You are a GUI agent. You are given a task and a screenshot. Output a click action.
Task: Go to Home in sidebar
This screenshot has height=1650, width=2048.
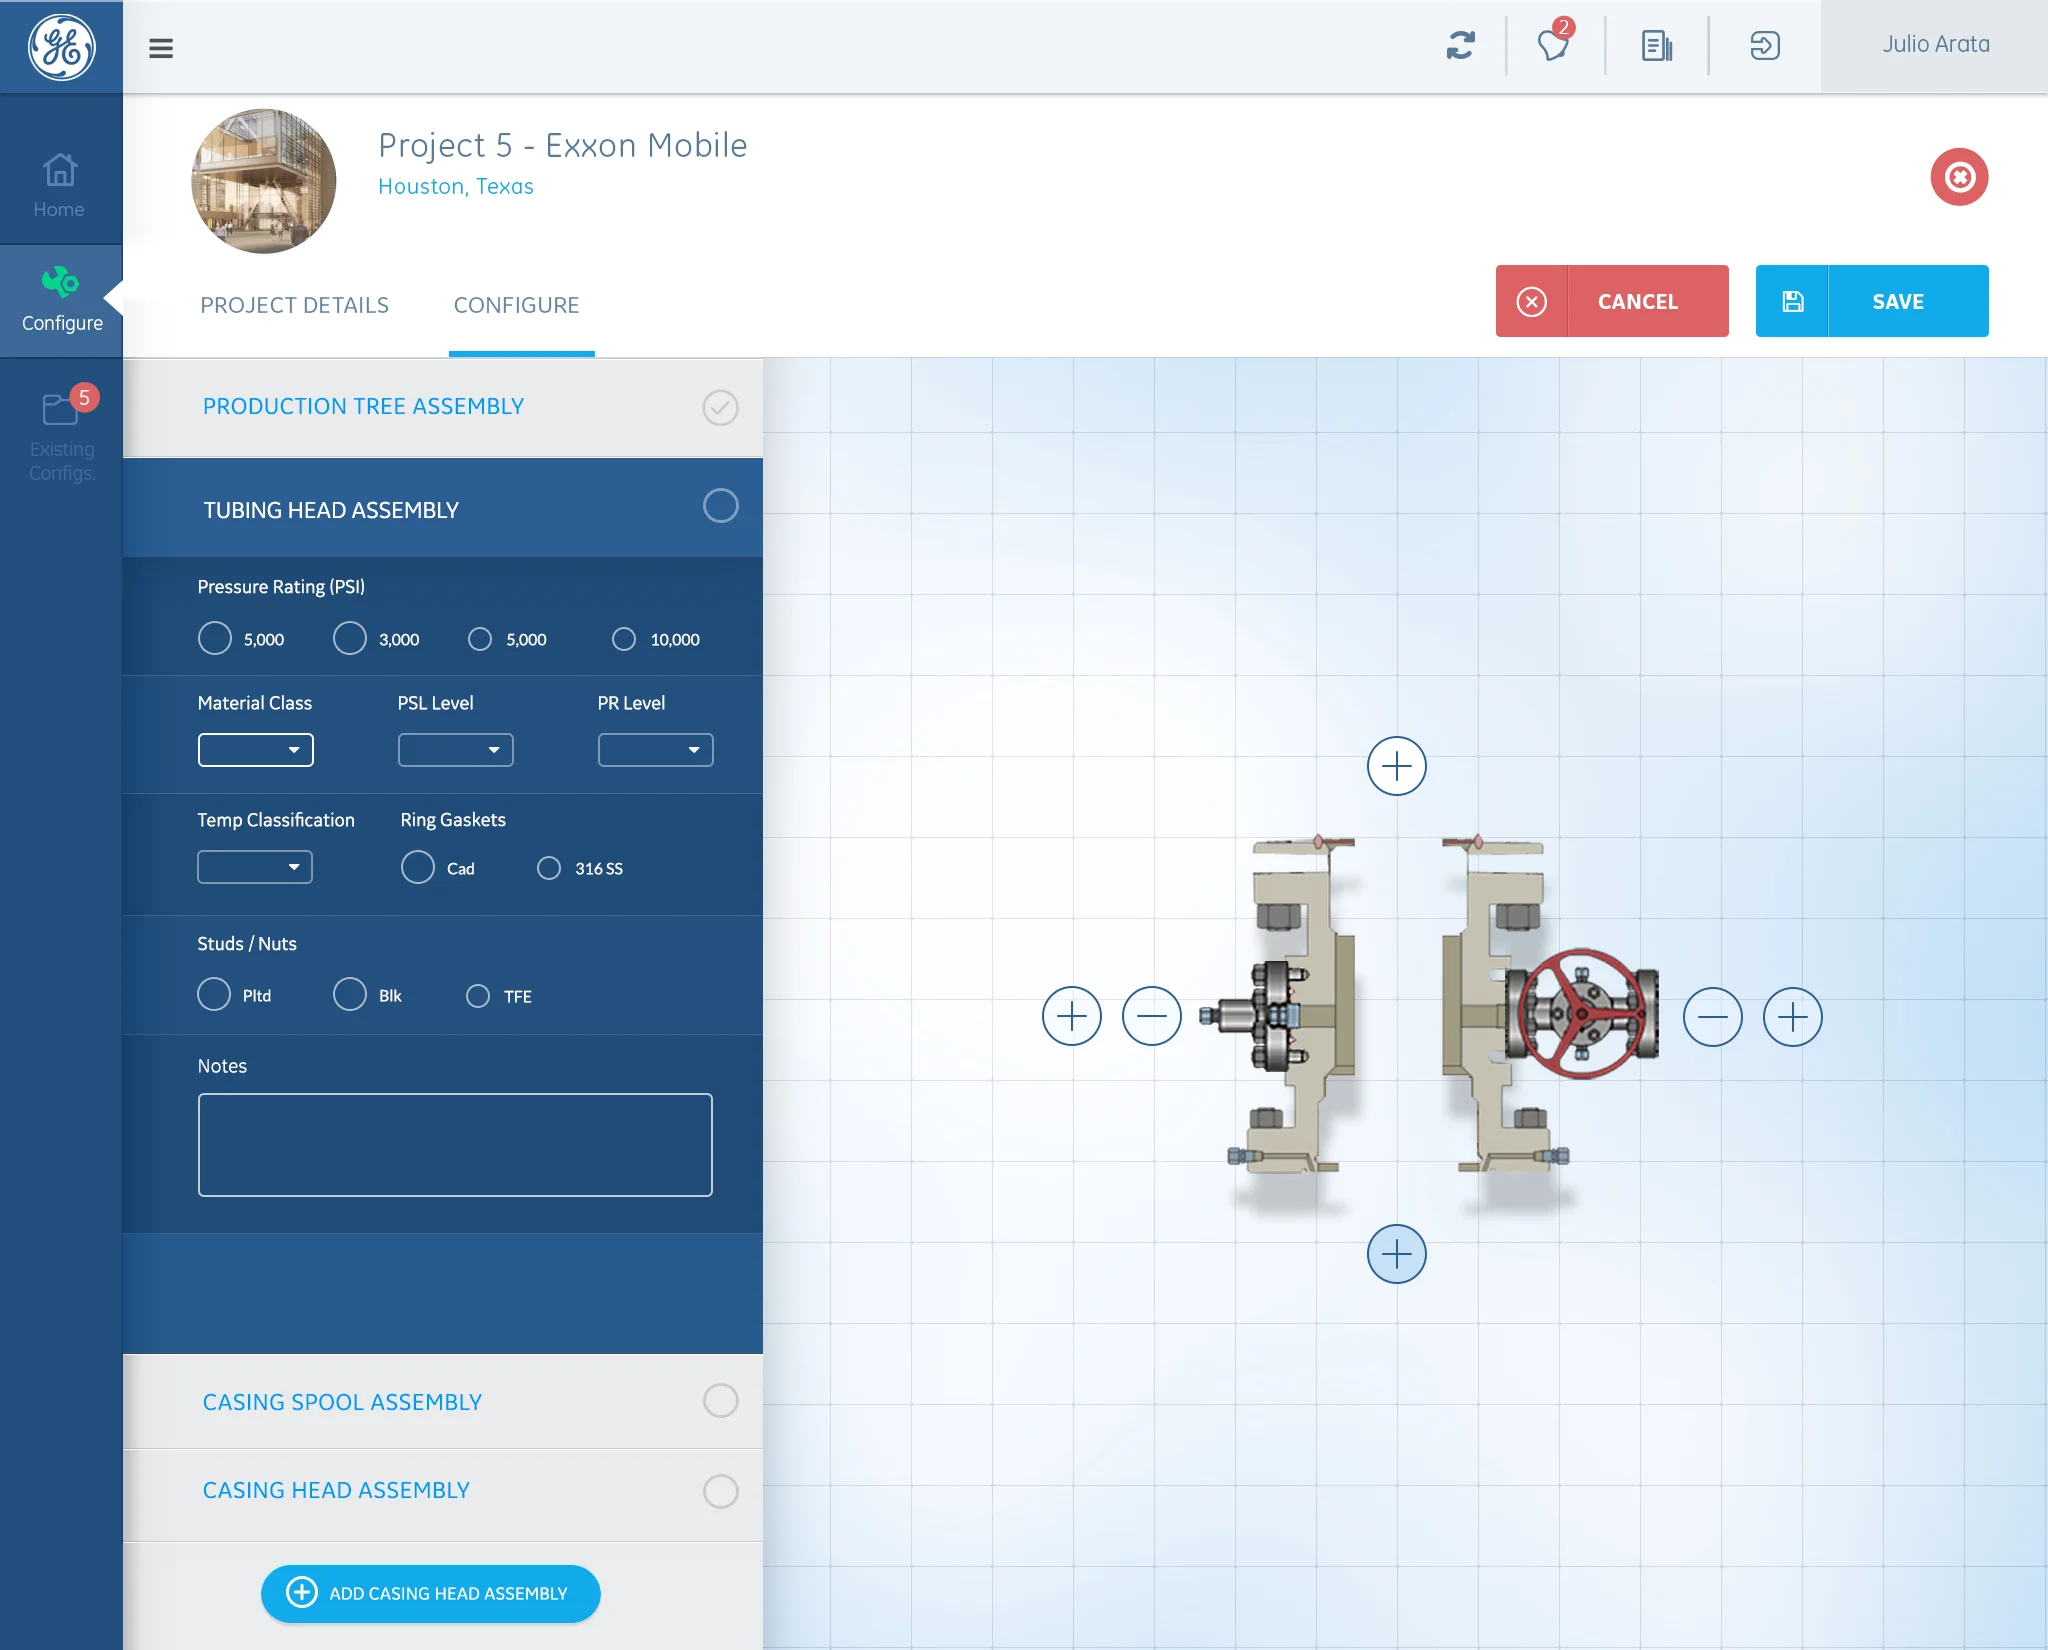click(x=60, y=185)
